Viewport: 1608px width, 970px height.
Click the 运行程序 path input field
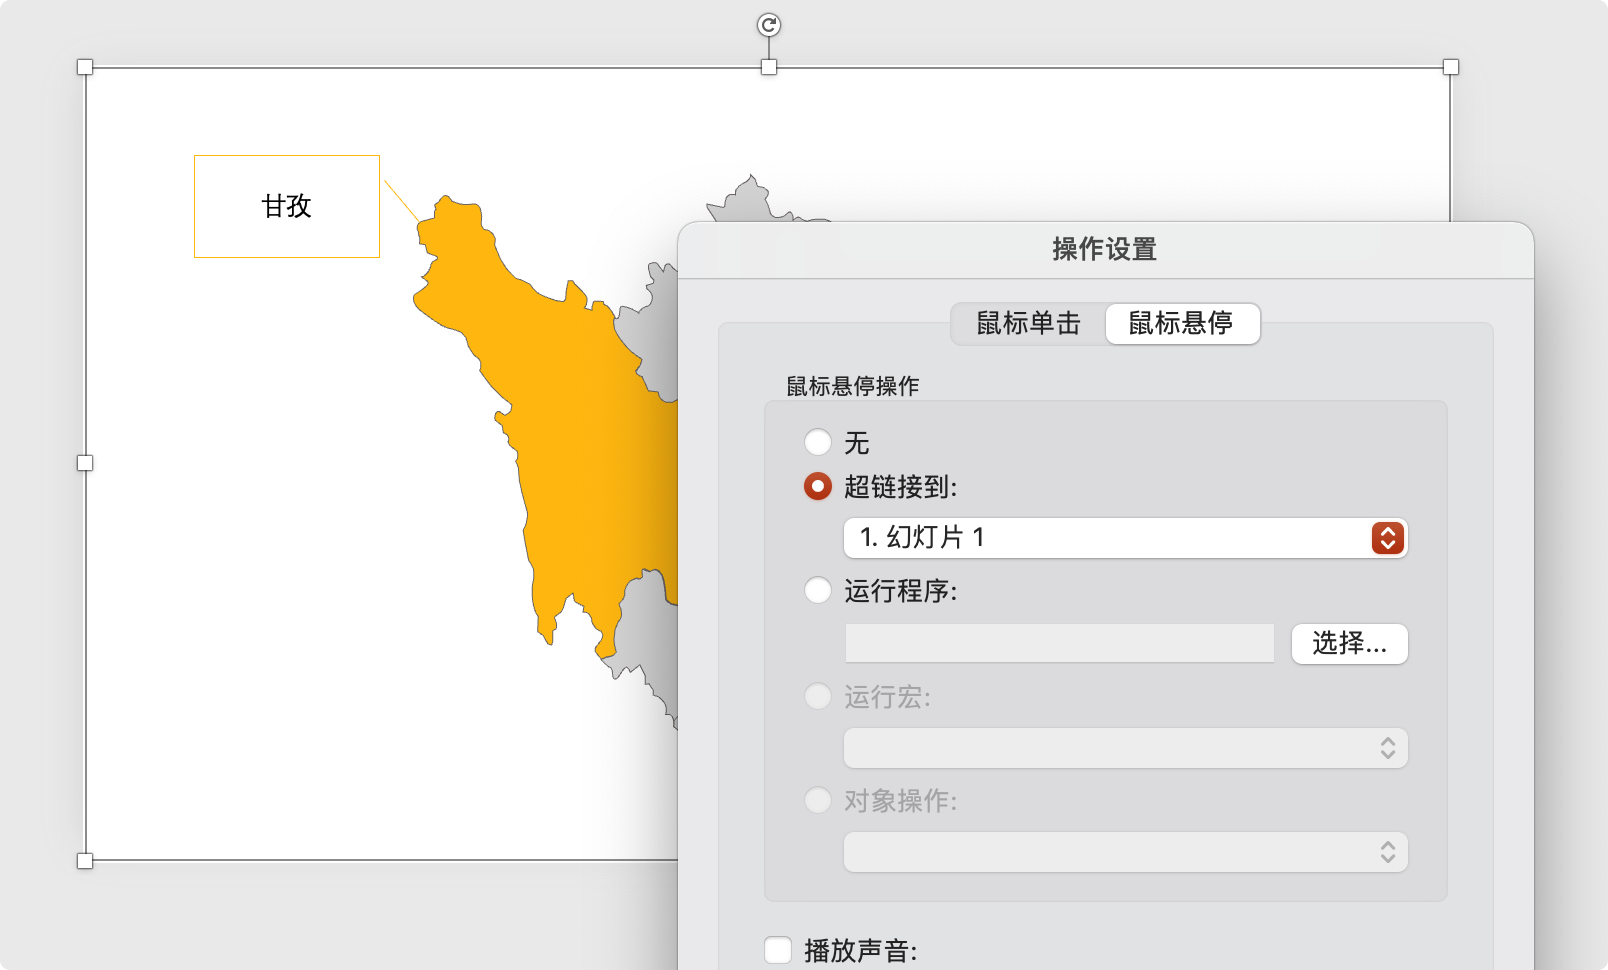tap(1059, 643)
